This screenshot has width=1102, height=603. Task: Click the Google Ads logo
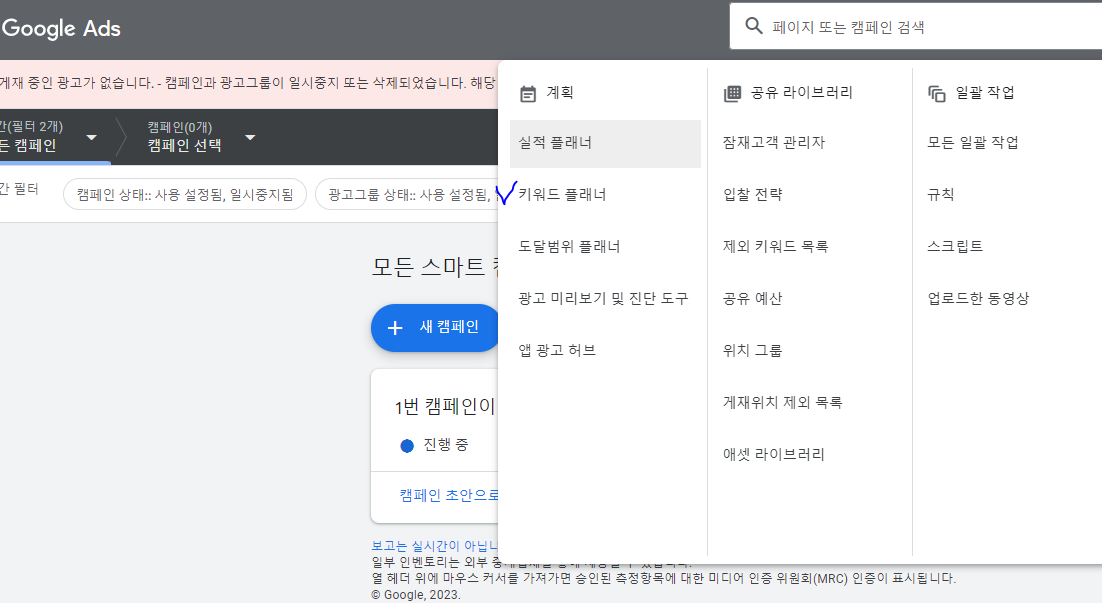pyautogui.click(x=62, y=28)
